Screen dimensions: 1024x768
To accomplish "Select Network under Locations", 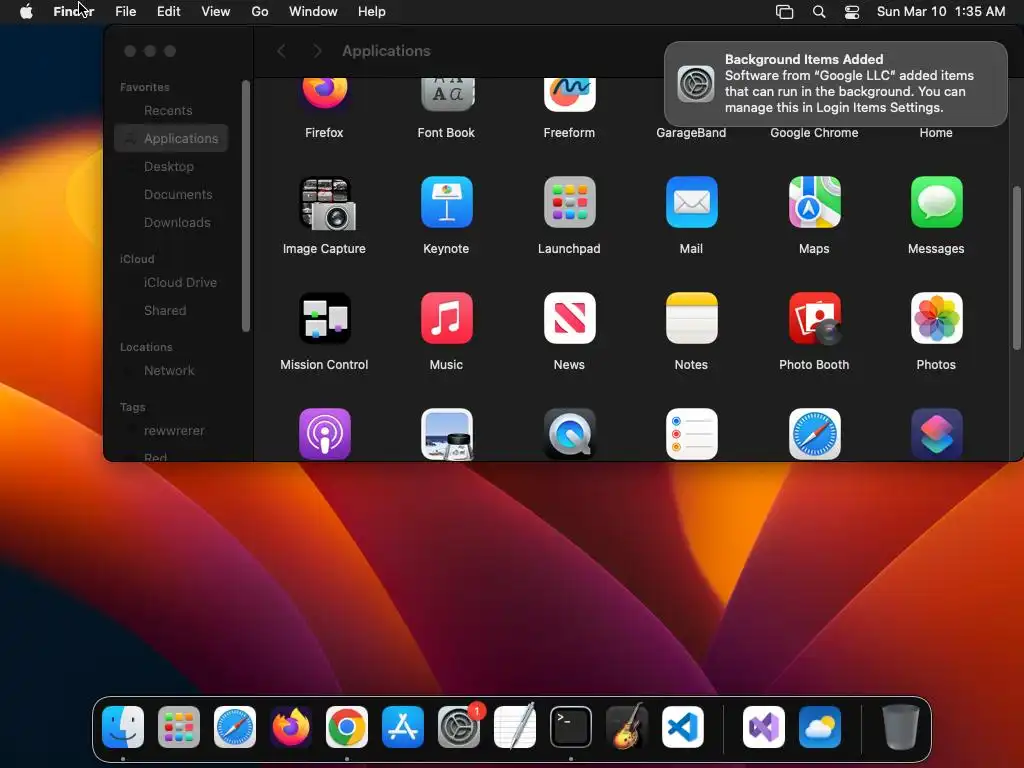I will pyautogui.click(x=171, y=371).
